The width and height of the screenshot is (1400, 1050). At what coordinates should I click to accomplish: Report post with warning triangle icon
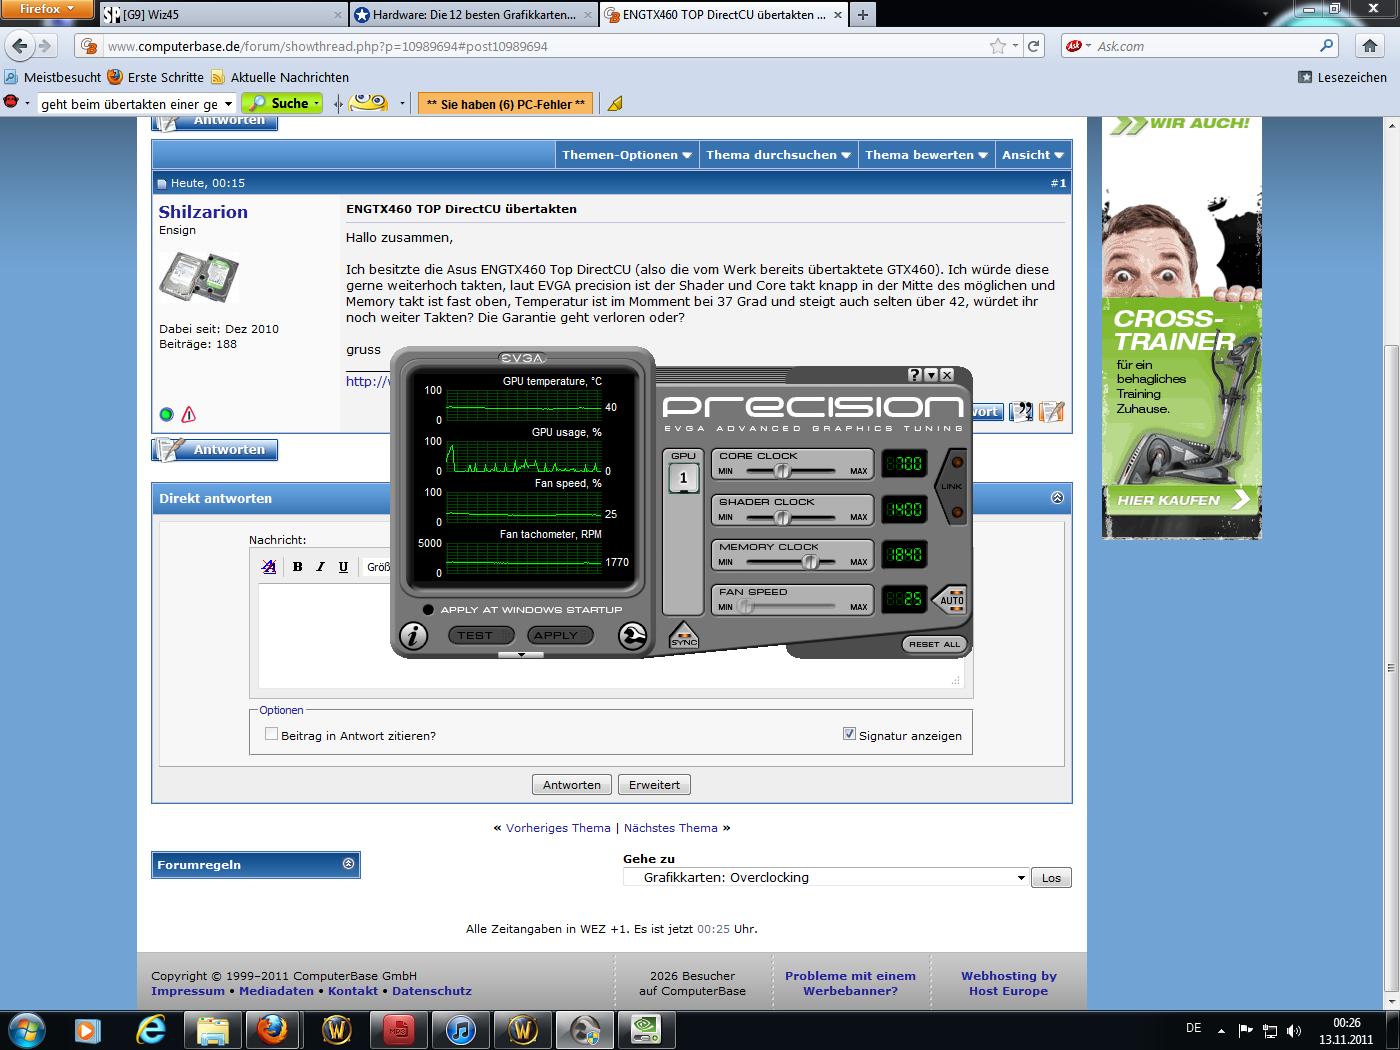pos(189,414)
